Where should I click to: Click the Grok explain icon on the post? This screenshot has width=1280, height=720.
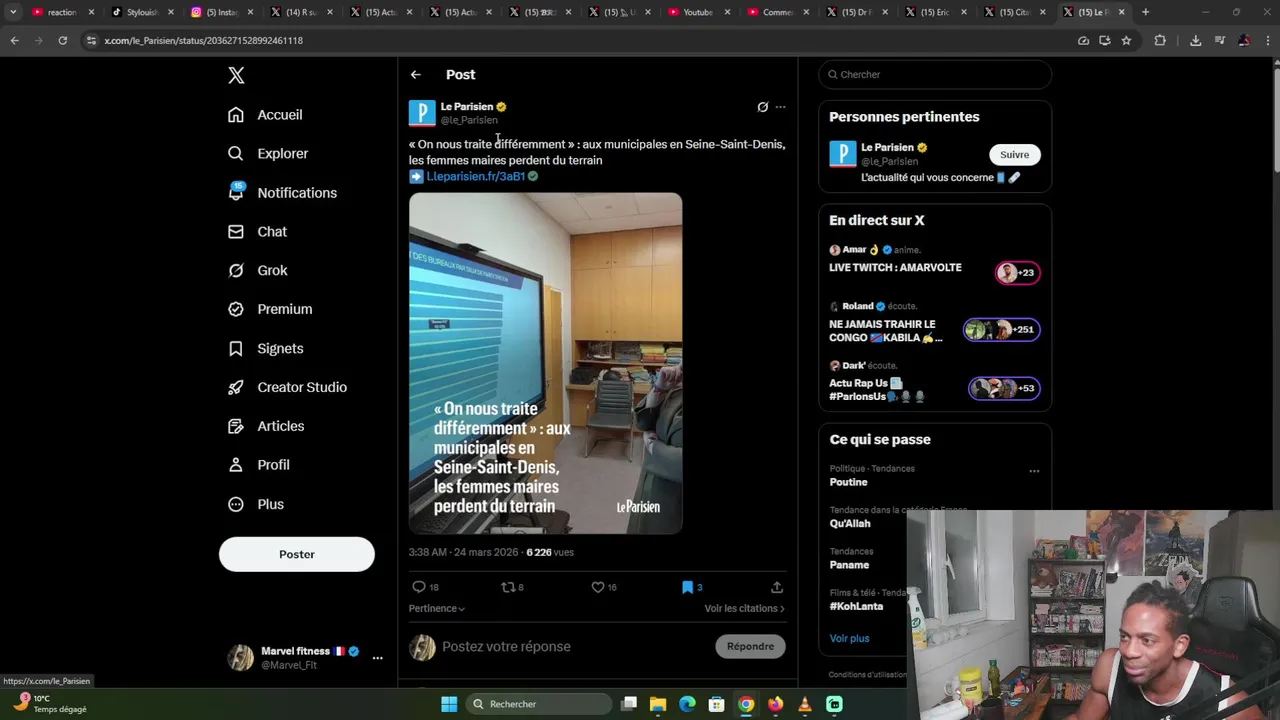tap(763, 107)
